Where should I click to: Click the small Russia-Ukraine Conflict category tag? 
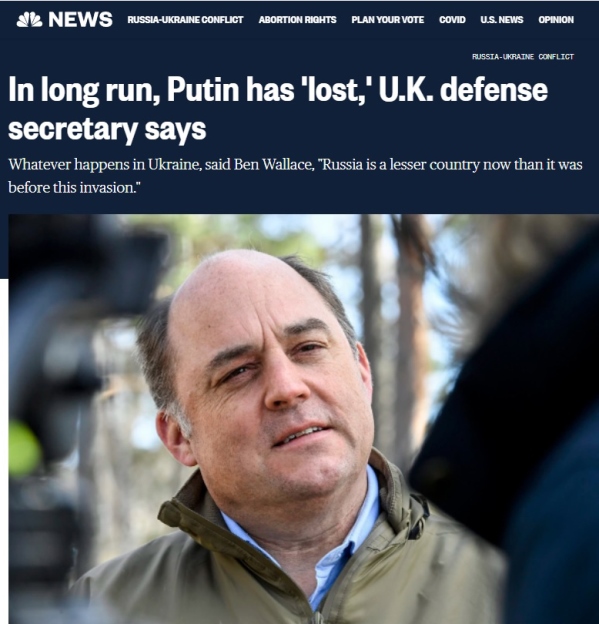(x=523, y=57)
